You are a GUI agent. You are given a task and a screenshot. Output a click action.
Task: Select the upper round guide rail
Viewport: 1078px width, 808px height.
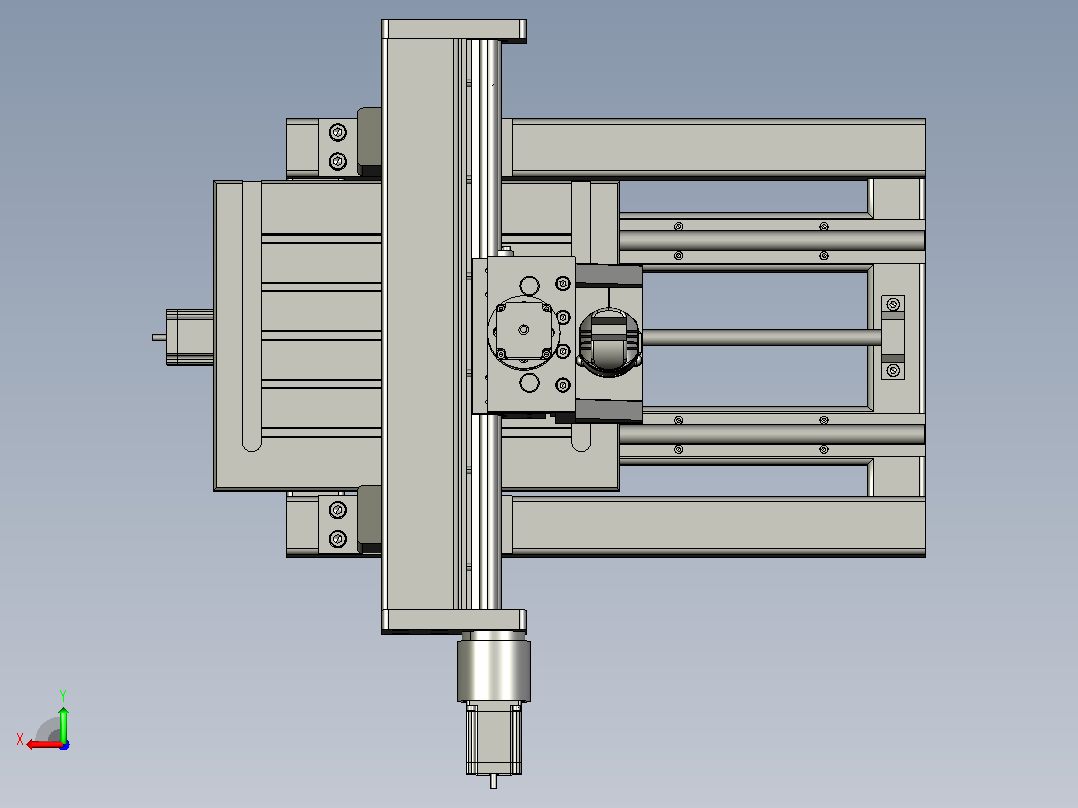tap(771, 241)
